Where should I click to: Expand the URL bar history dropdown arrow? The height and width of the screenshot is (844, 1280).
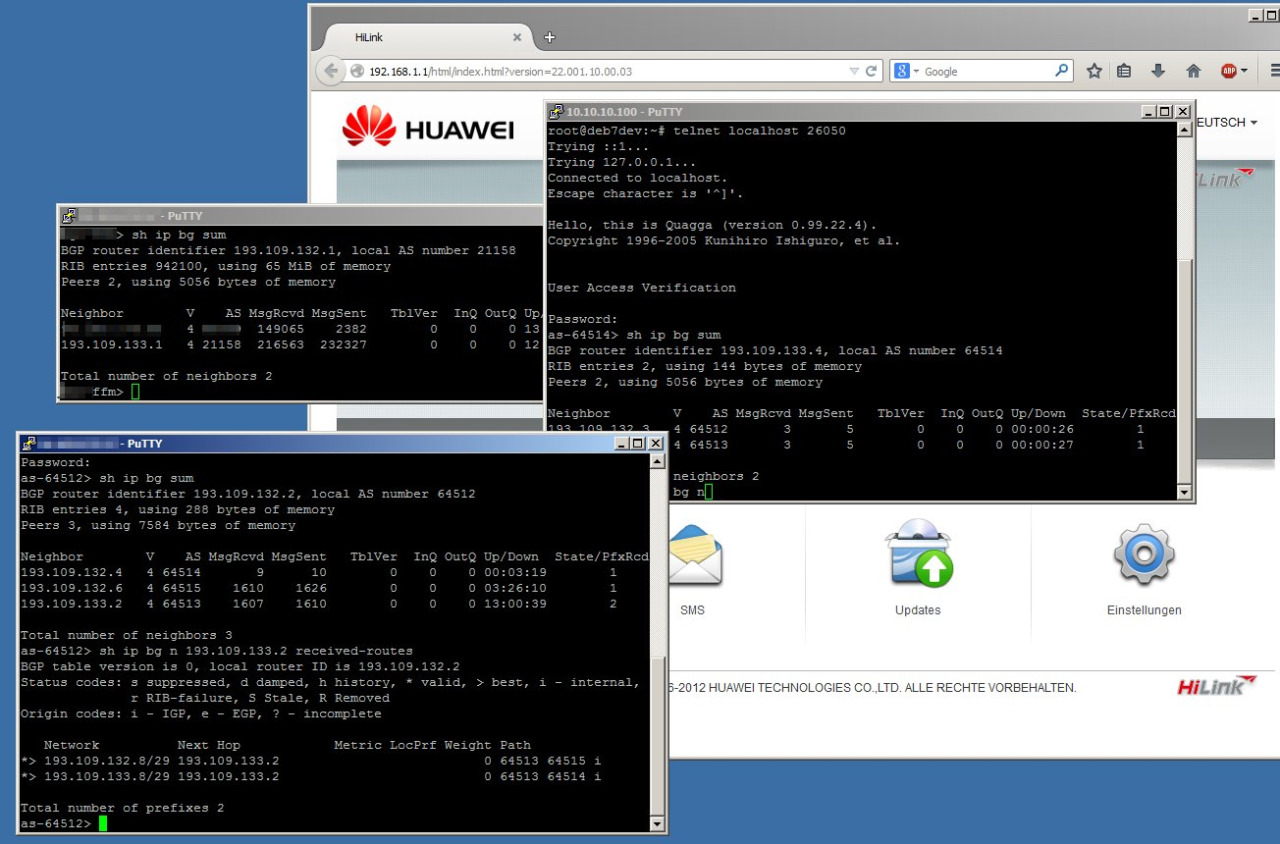coord(853,71)
